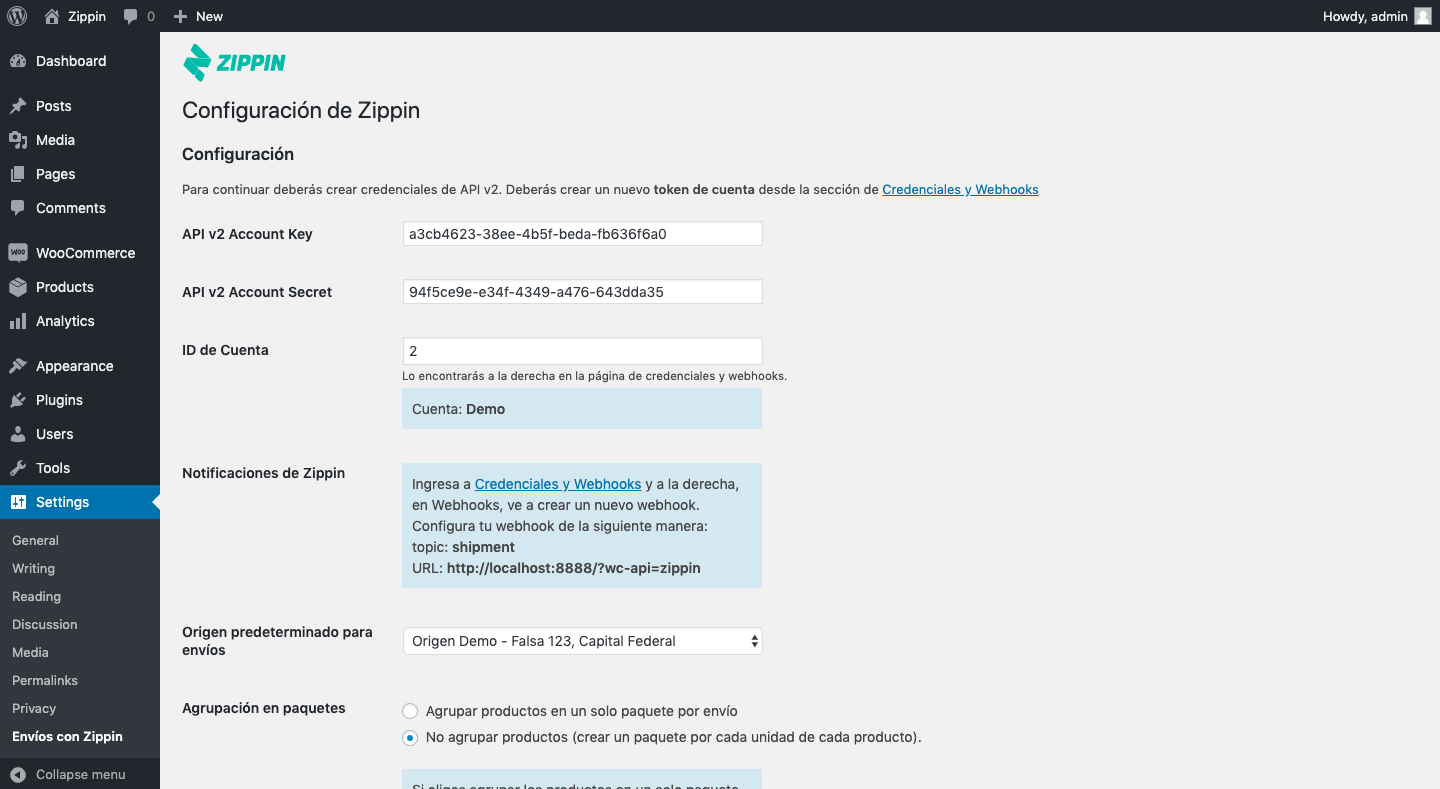
Task: Go to Posts menu label
Action: pos(54,106)
